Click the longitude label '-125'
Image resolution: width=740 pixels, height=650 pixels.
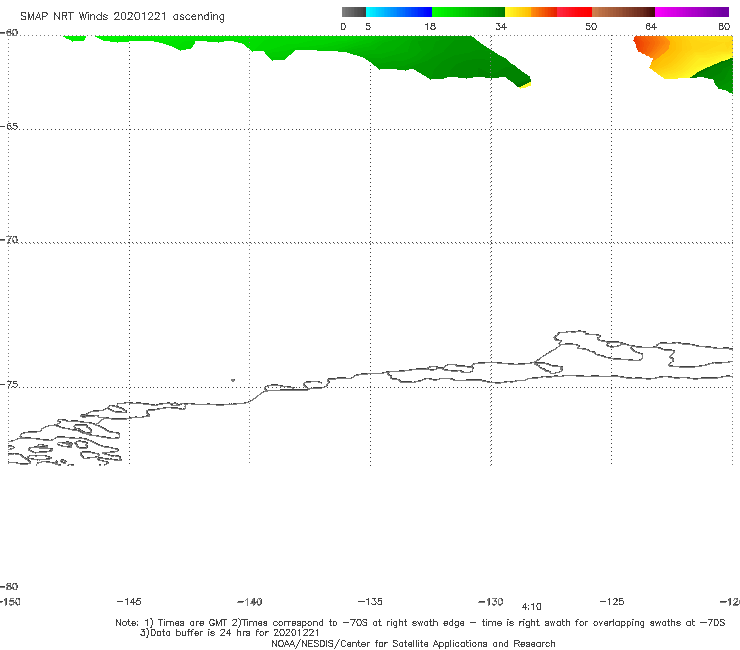coord(612,601)
